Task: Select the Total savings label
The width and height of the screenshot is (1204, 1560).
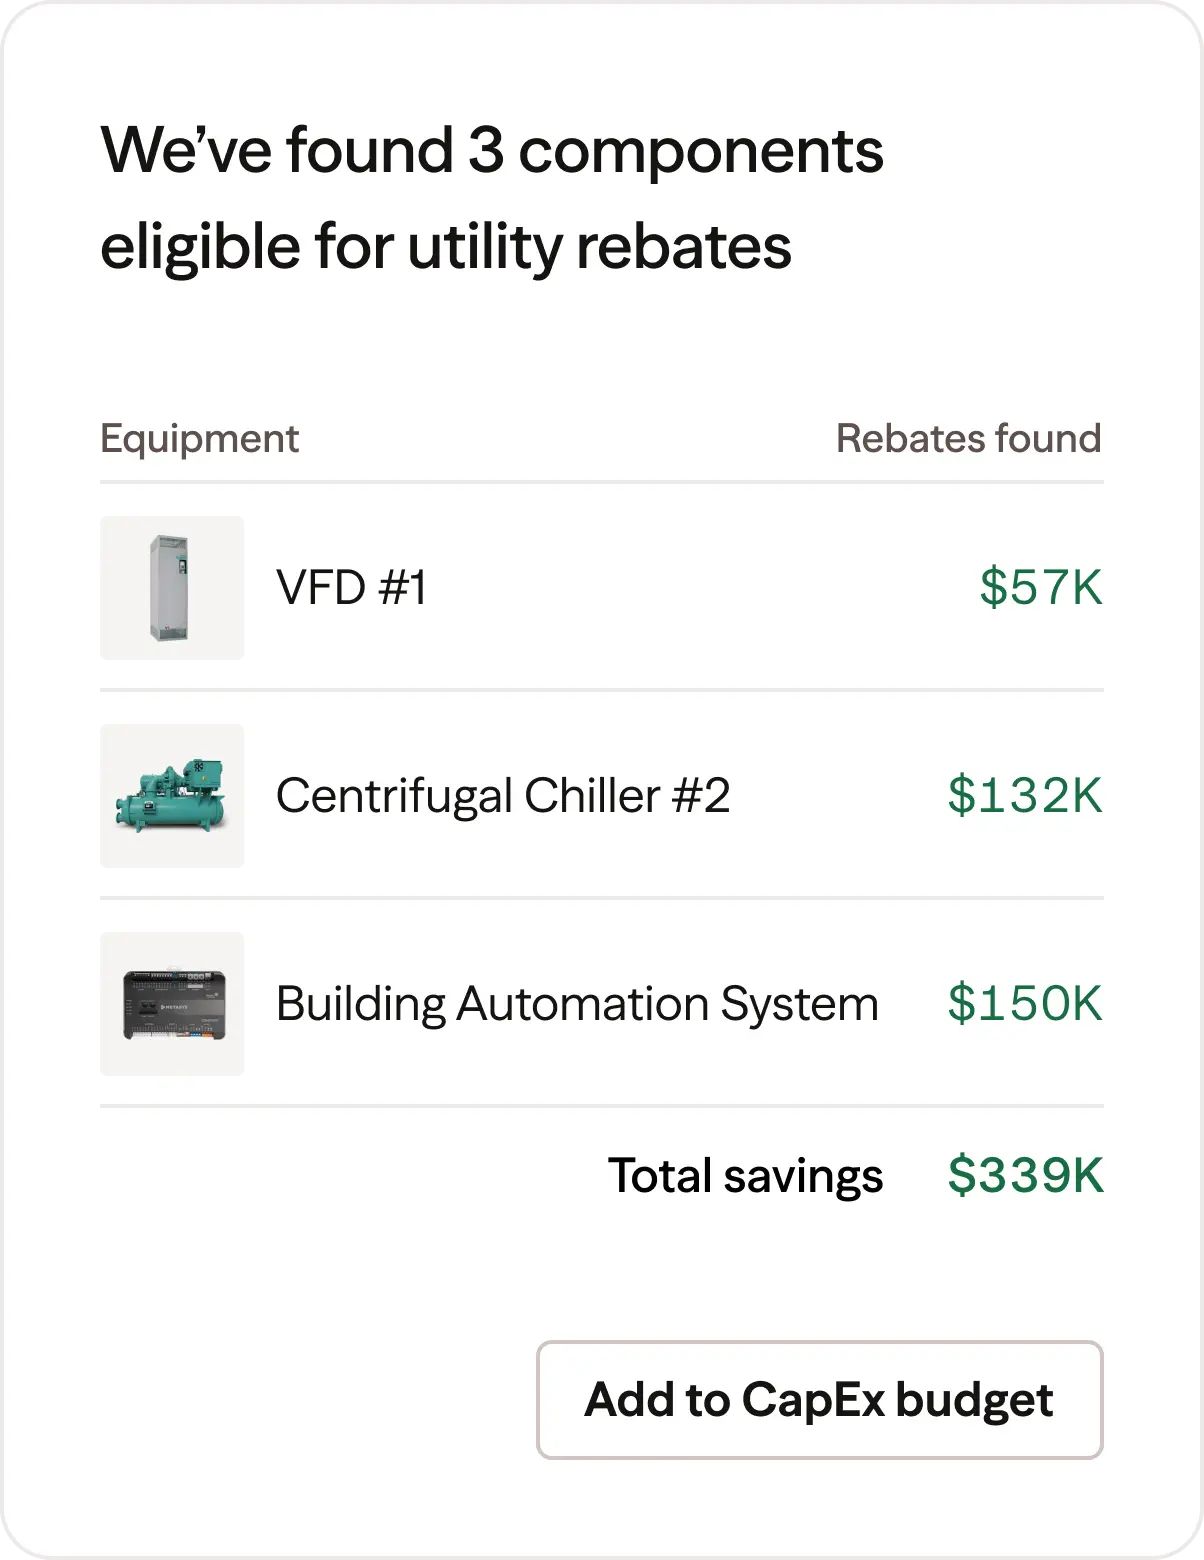Action: [x=745, y=1176]
